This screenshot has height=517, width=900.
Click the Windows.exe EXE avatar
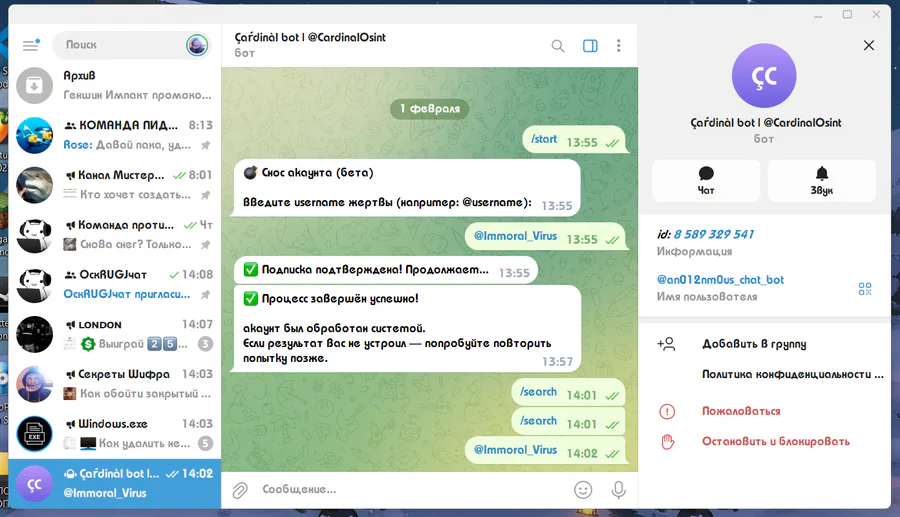(x=34, y=434)
